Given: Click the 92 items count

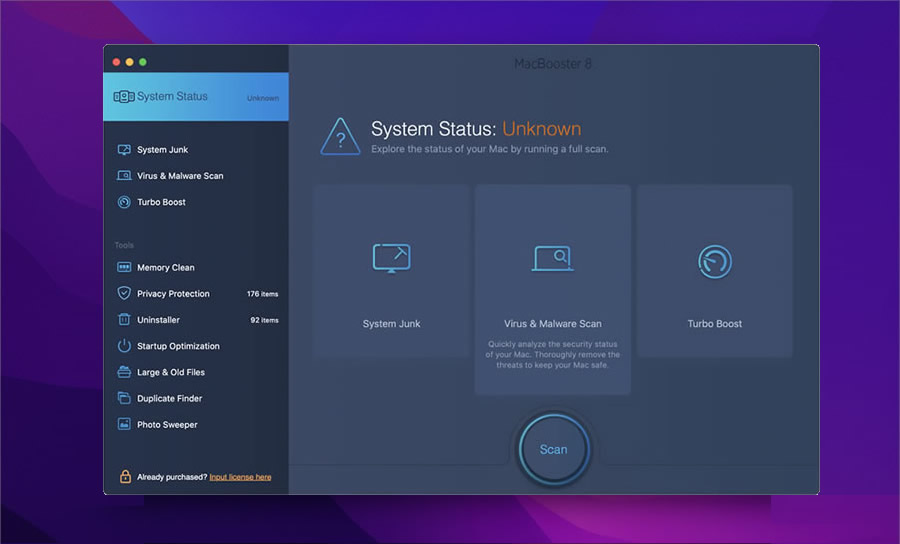Looking at the screenshot, I should (x=264, y=320).
